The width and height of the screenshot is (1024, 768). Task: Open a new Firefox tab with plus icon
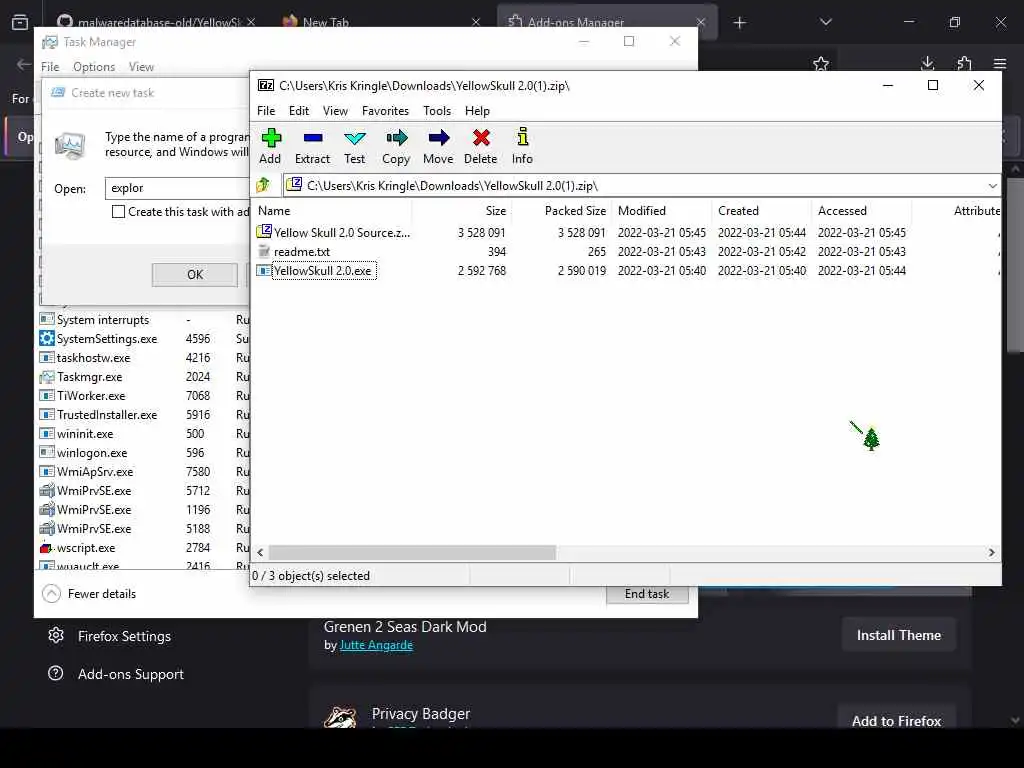[739, 23]
